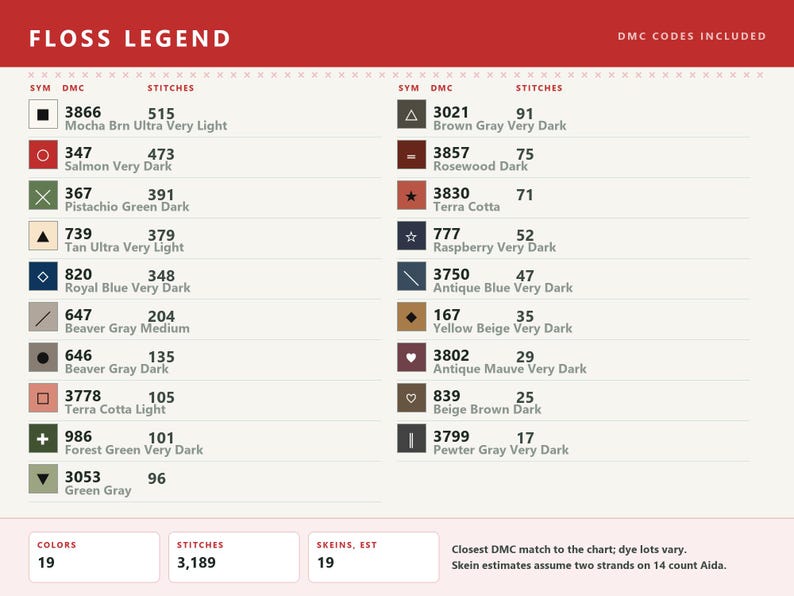
Task: Click the 14 count Aida skein note
Action: 589,565
